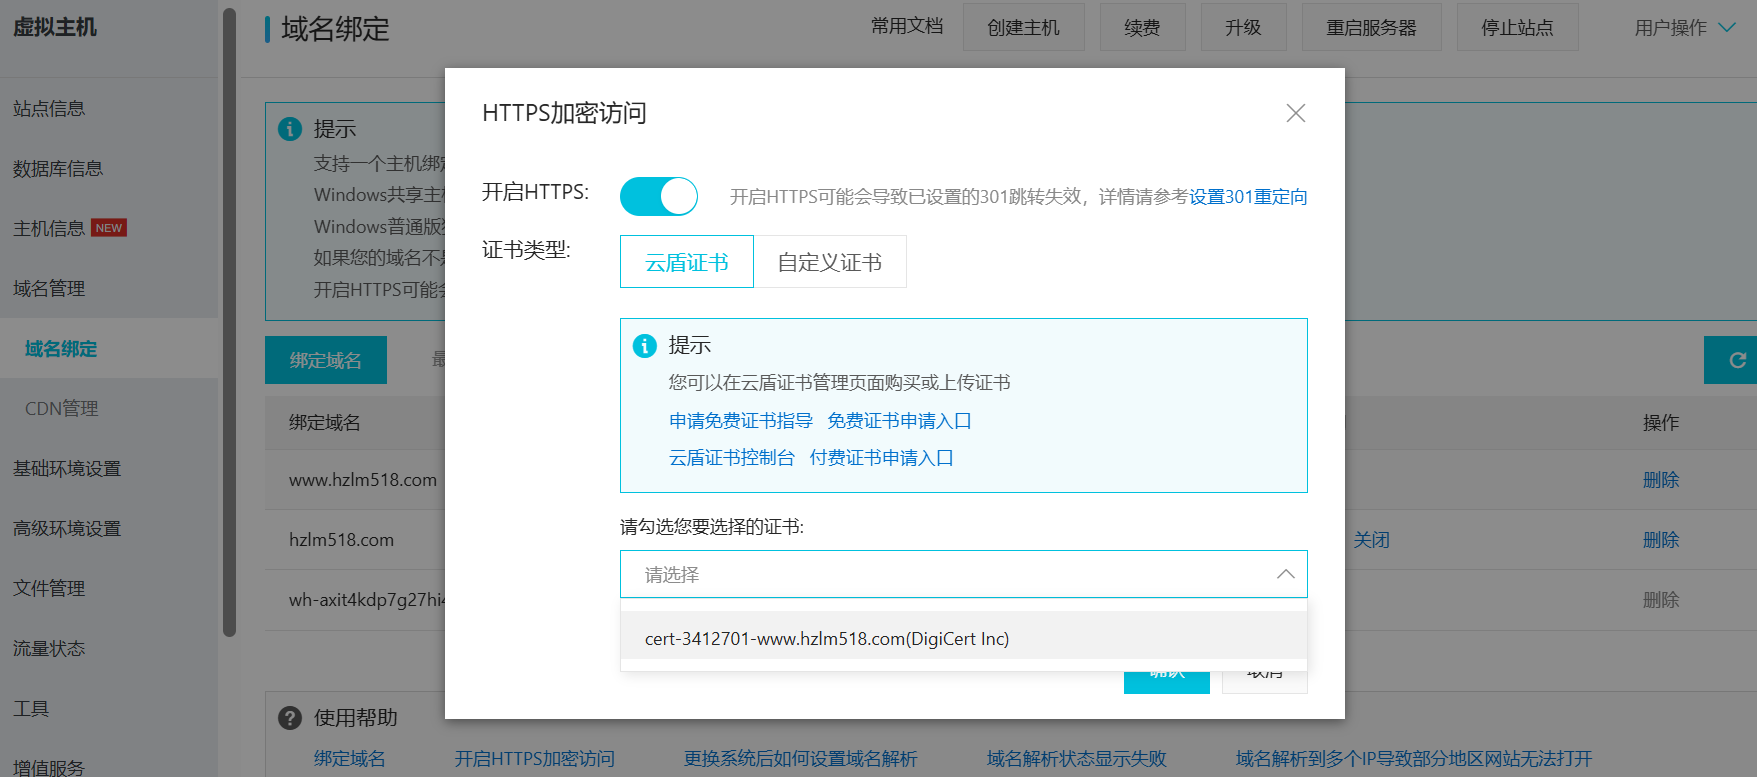Click the sidebar vertical scrollbar

229,320
